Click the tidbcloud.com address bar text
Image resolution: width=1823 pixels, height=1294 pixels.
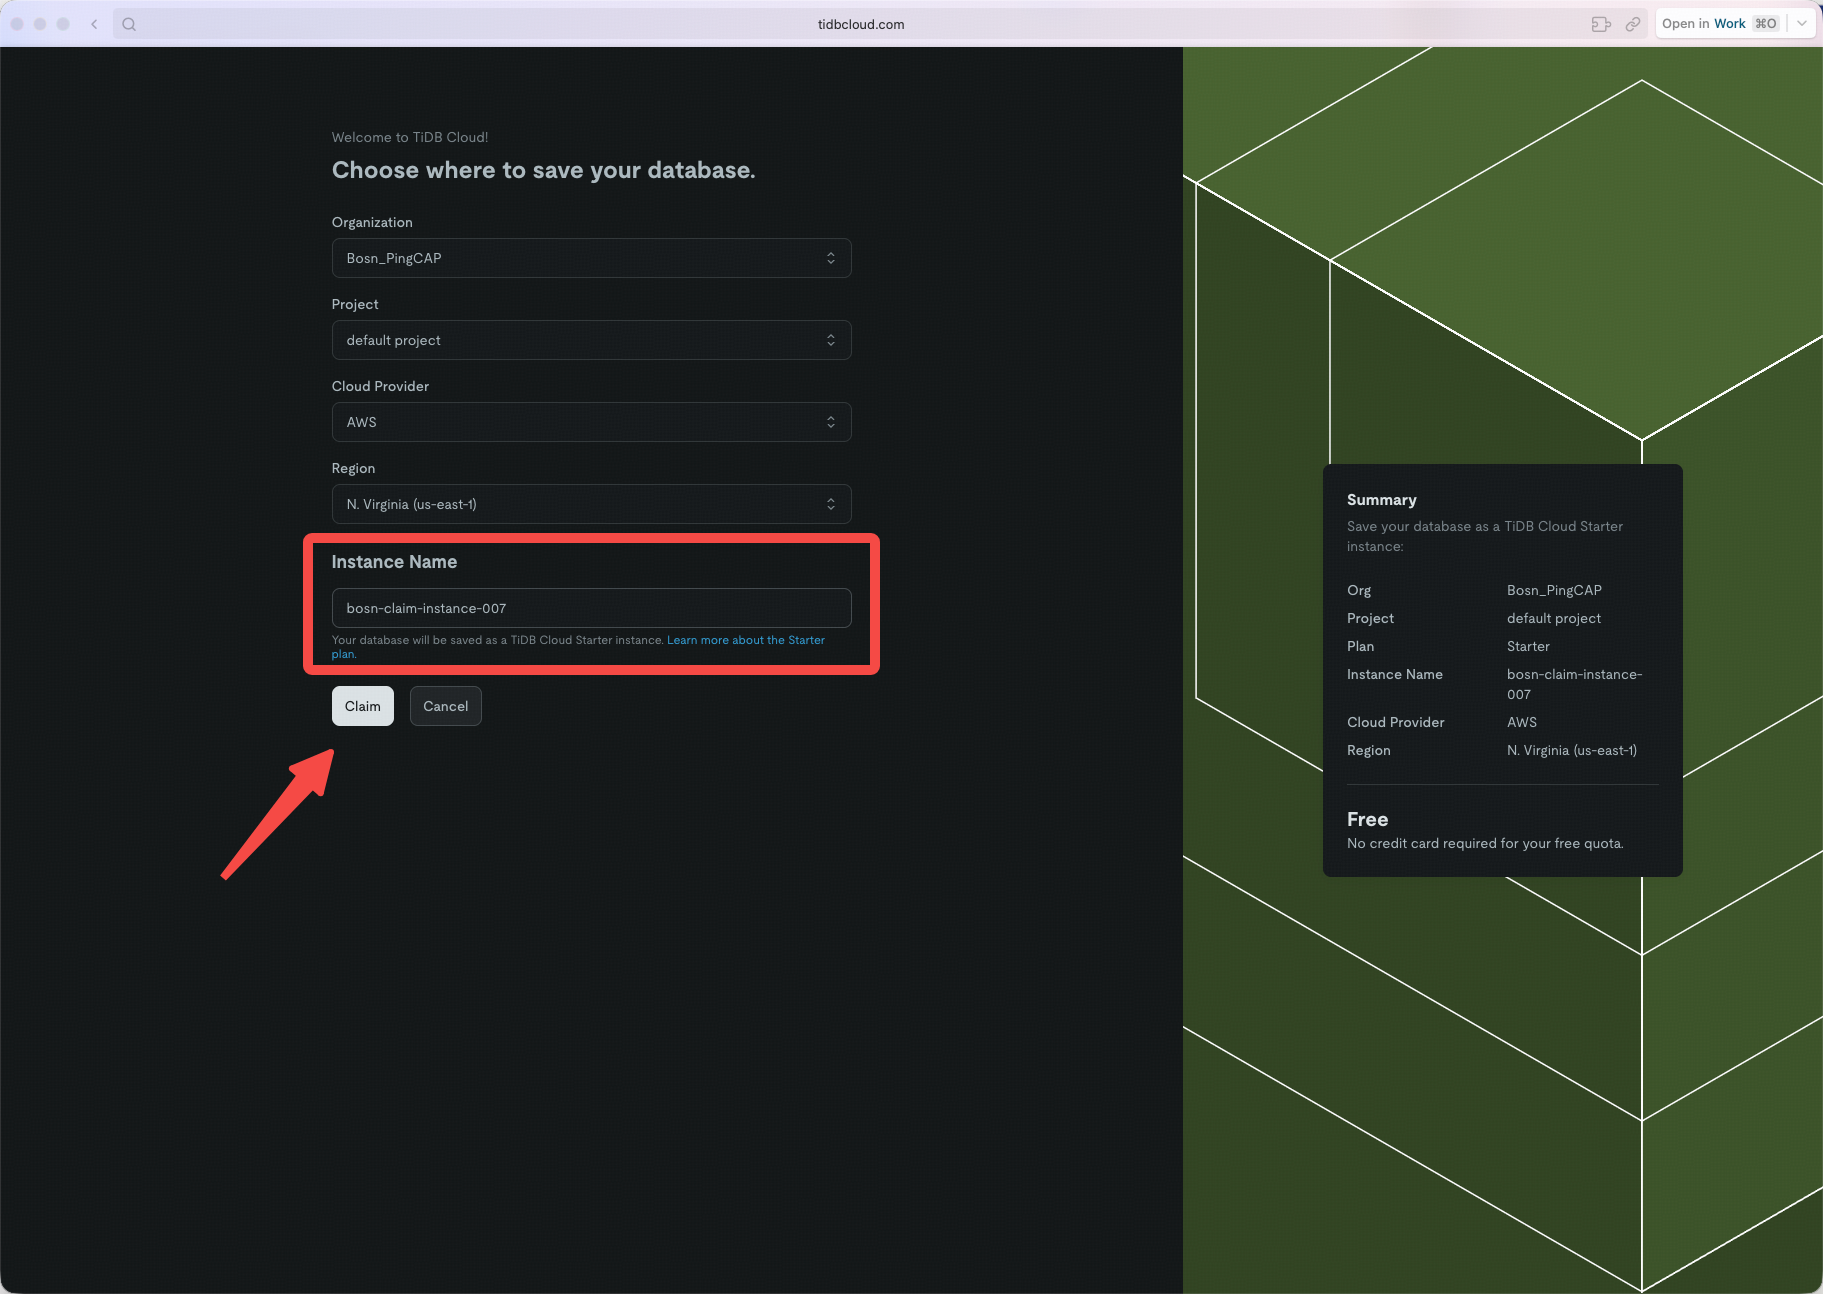[860, 24]
